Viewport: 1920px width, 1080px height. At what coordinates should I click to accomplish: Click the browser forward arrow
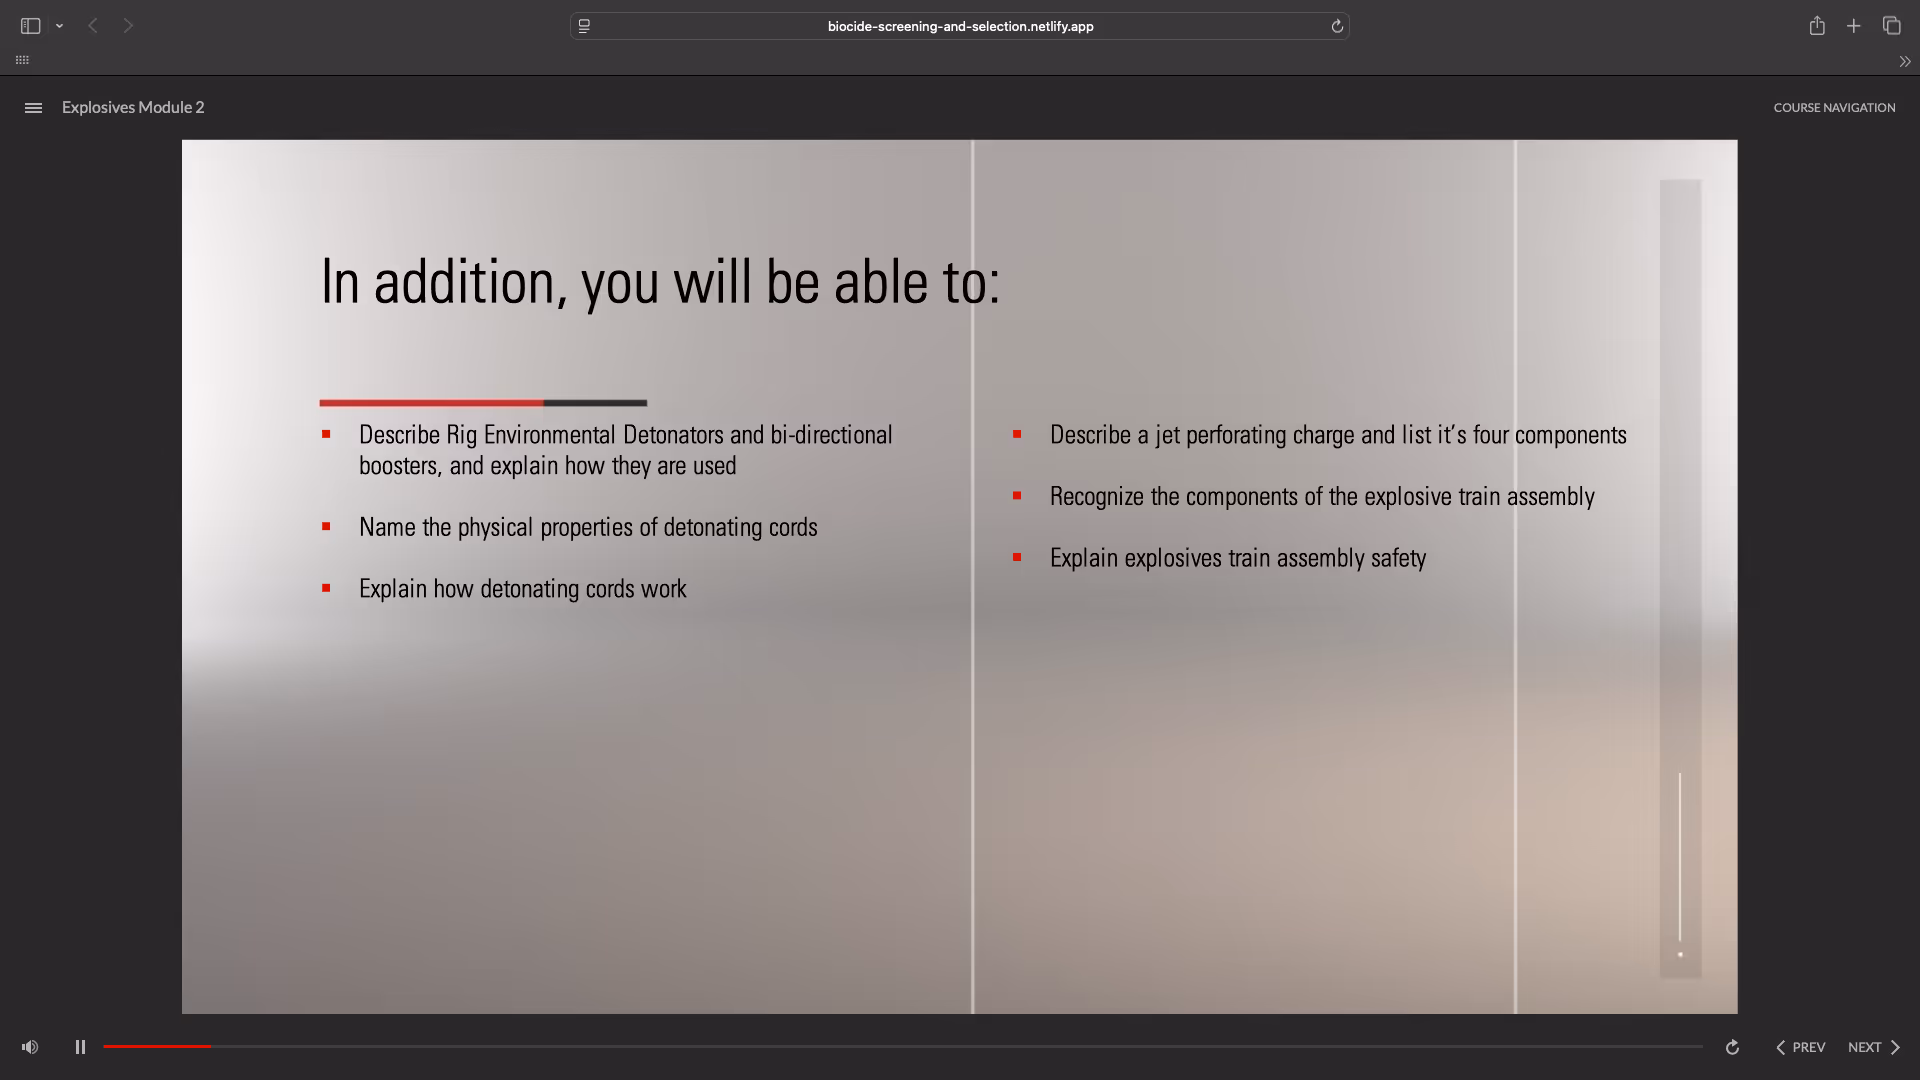pos(128,26)
